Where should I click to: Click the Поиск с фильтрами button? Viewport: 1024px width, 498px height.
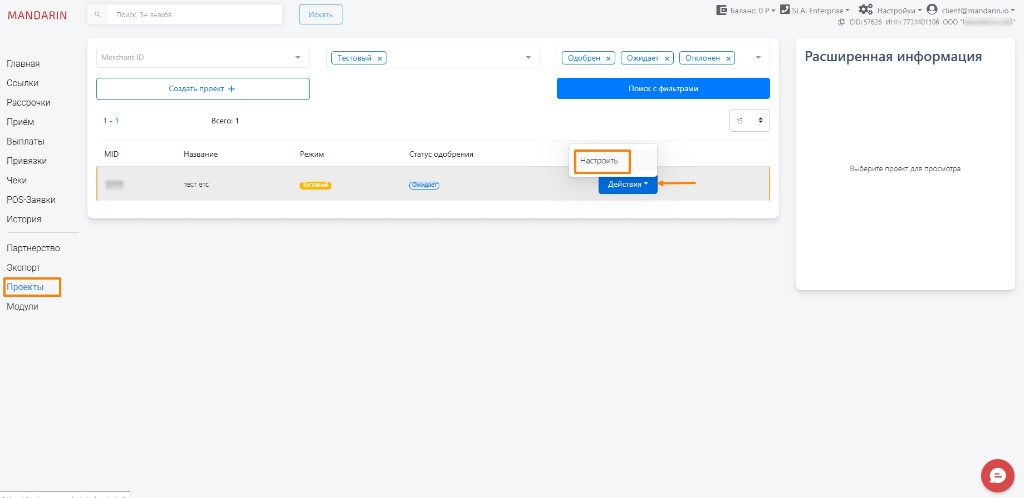click(x=663, y=89)
